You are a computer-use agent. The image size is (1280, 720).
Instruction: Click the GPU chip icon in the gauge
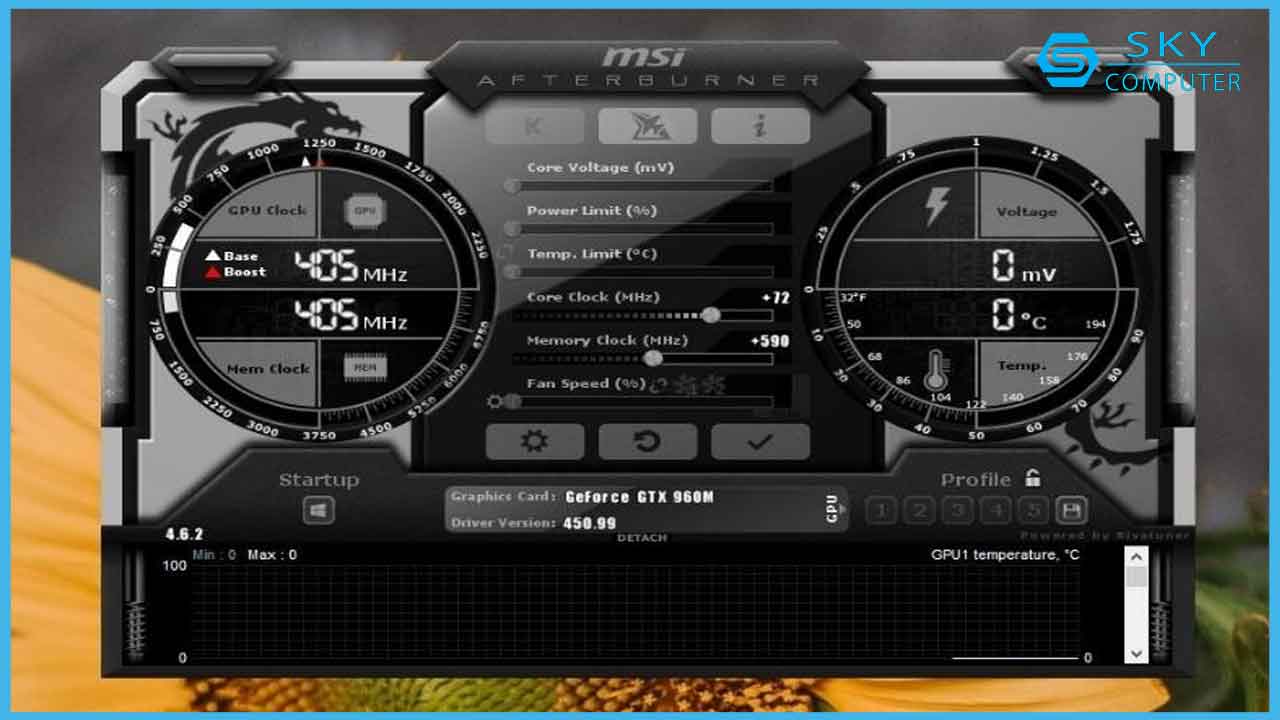click(364, 211)
